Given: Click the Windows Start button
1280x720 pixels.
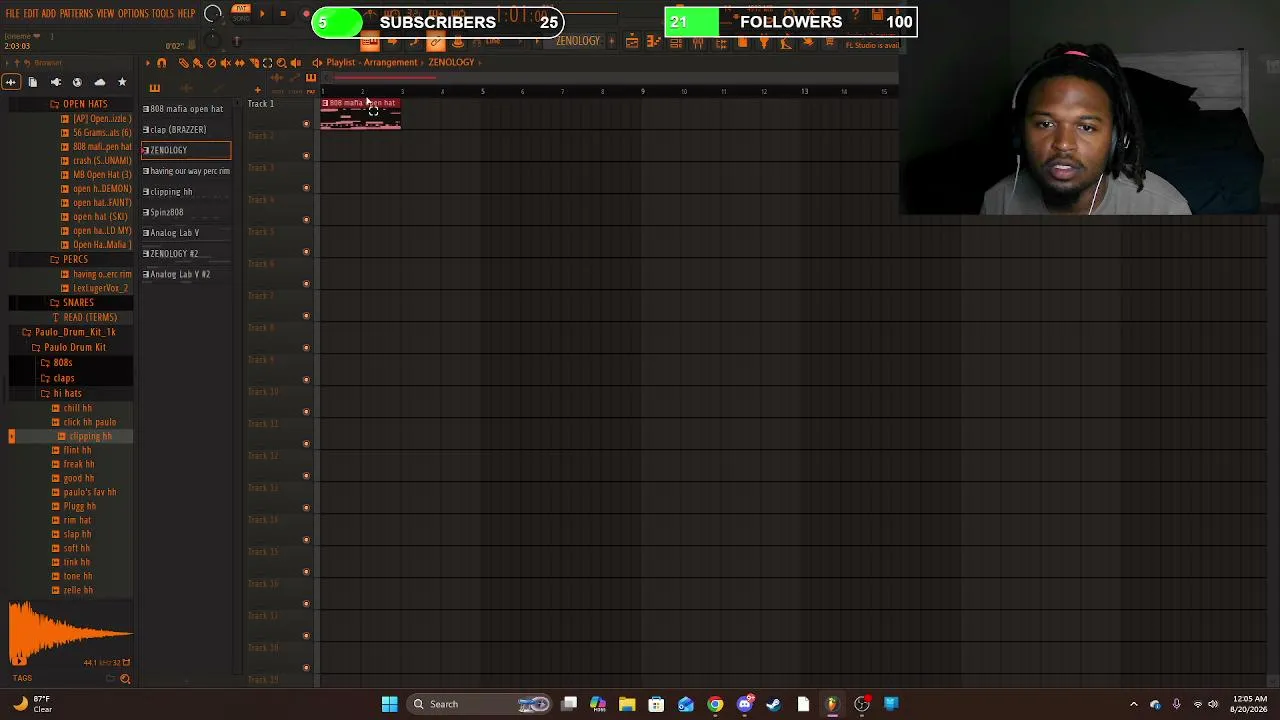Looking at the screenshot, I should [x=390, y=704].
